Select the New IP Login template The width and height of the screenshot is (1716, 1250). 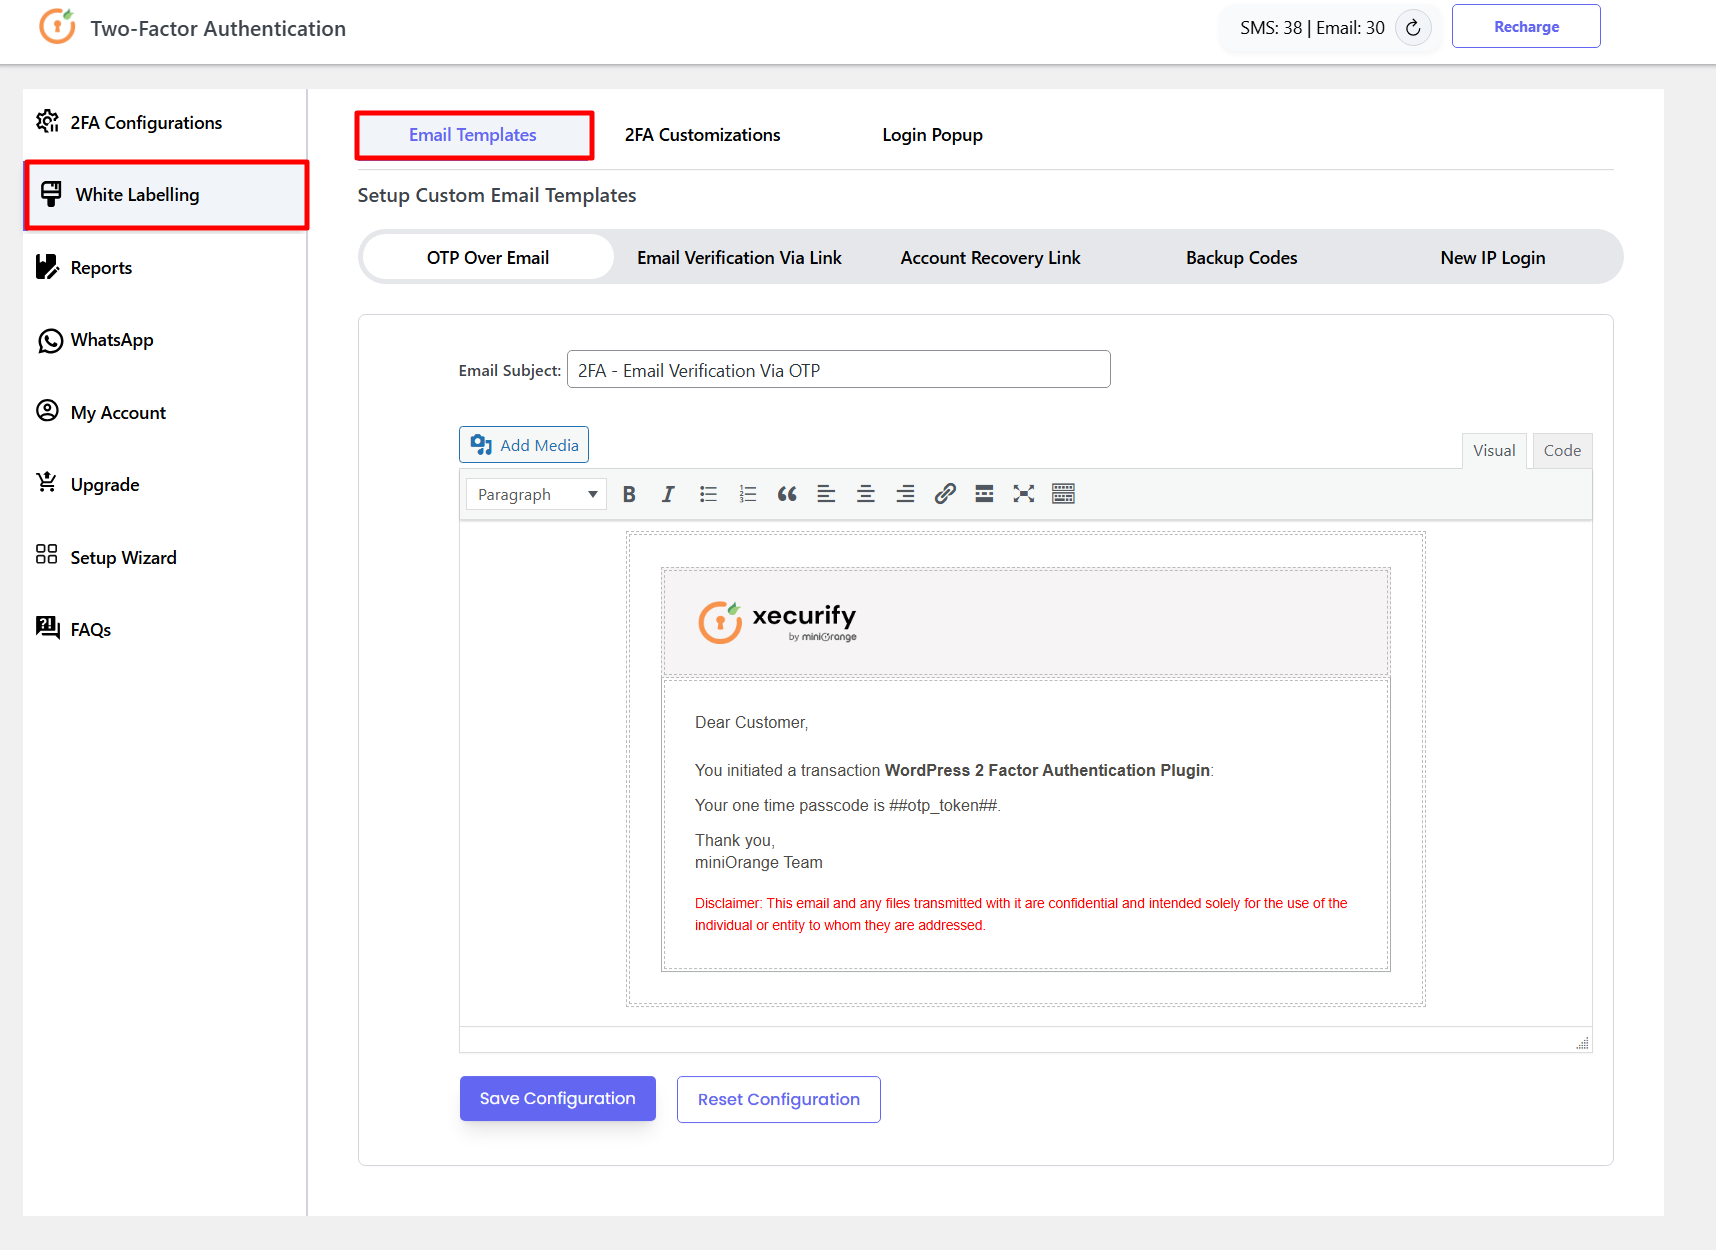coord(1492,258)
